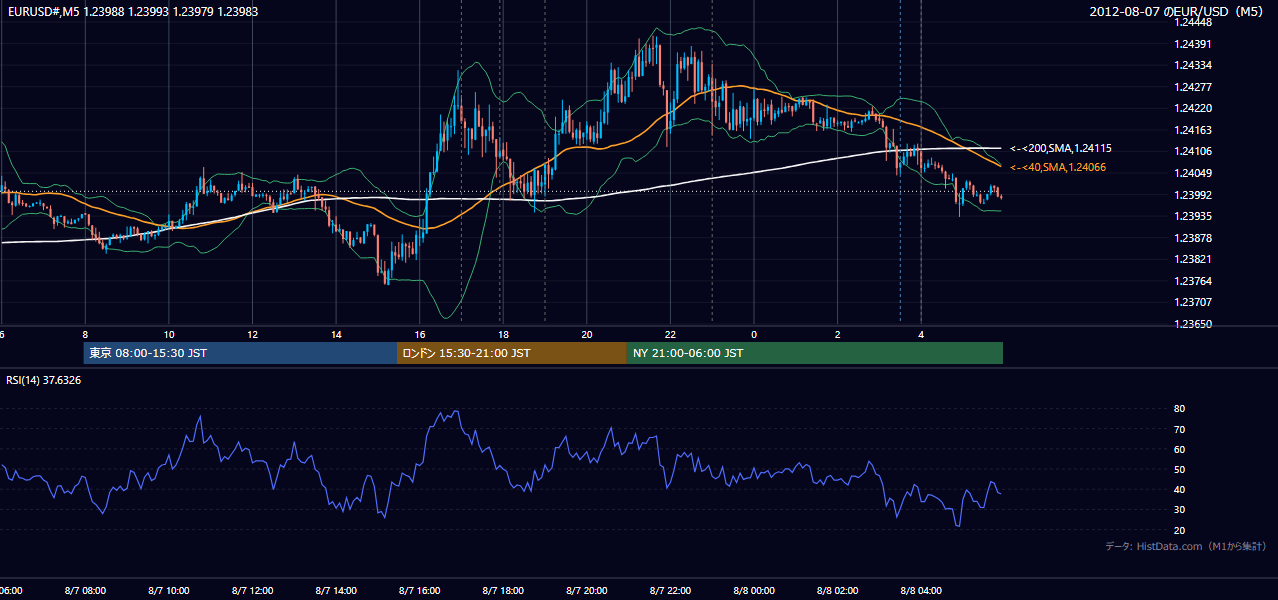Click the 8/8 00:00 time axis label
Screen dimensions: 1278x600
[754, 591]
